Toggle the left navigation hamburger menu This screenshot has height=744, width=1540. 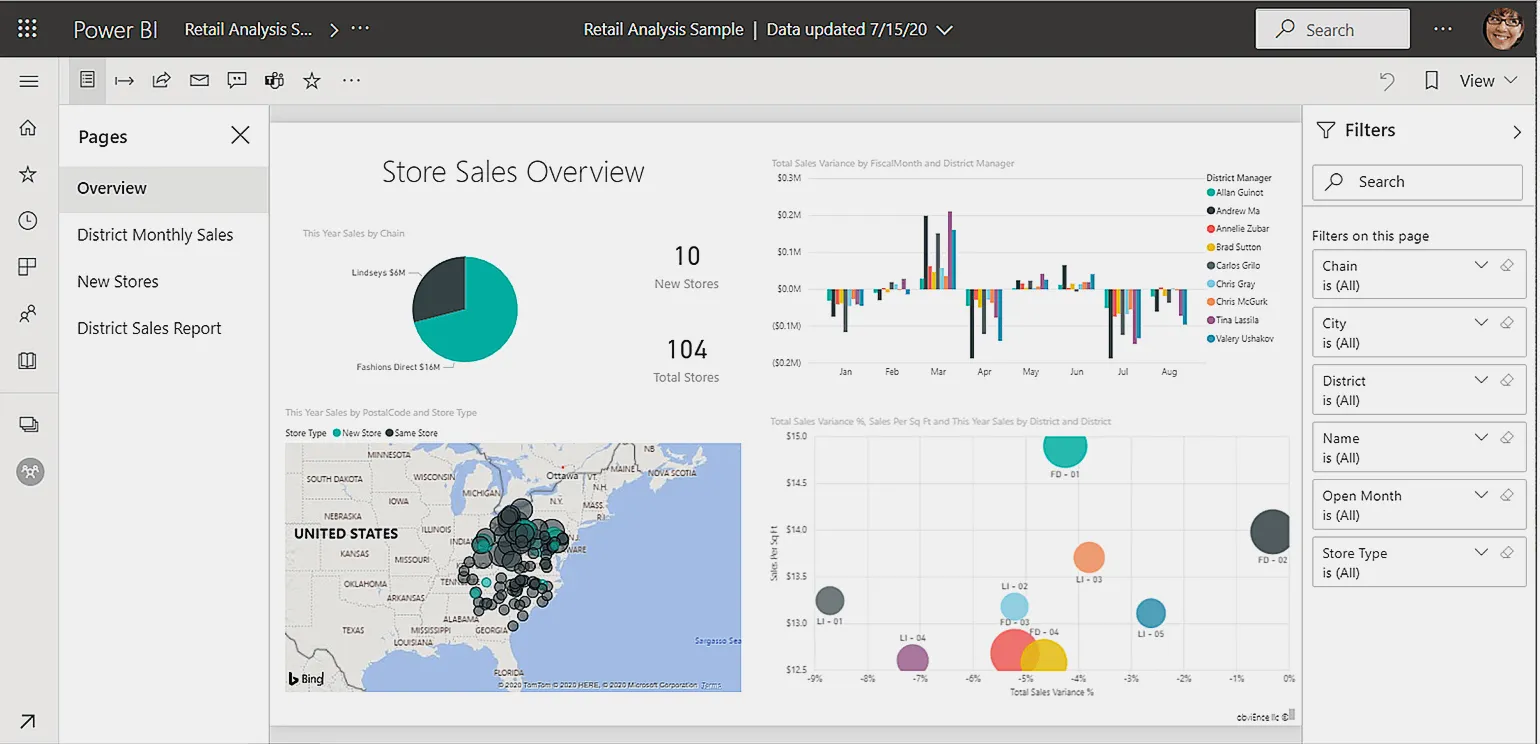click(28, 81)
